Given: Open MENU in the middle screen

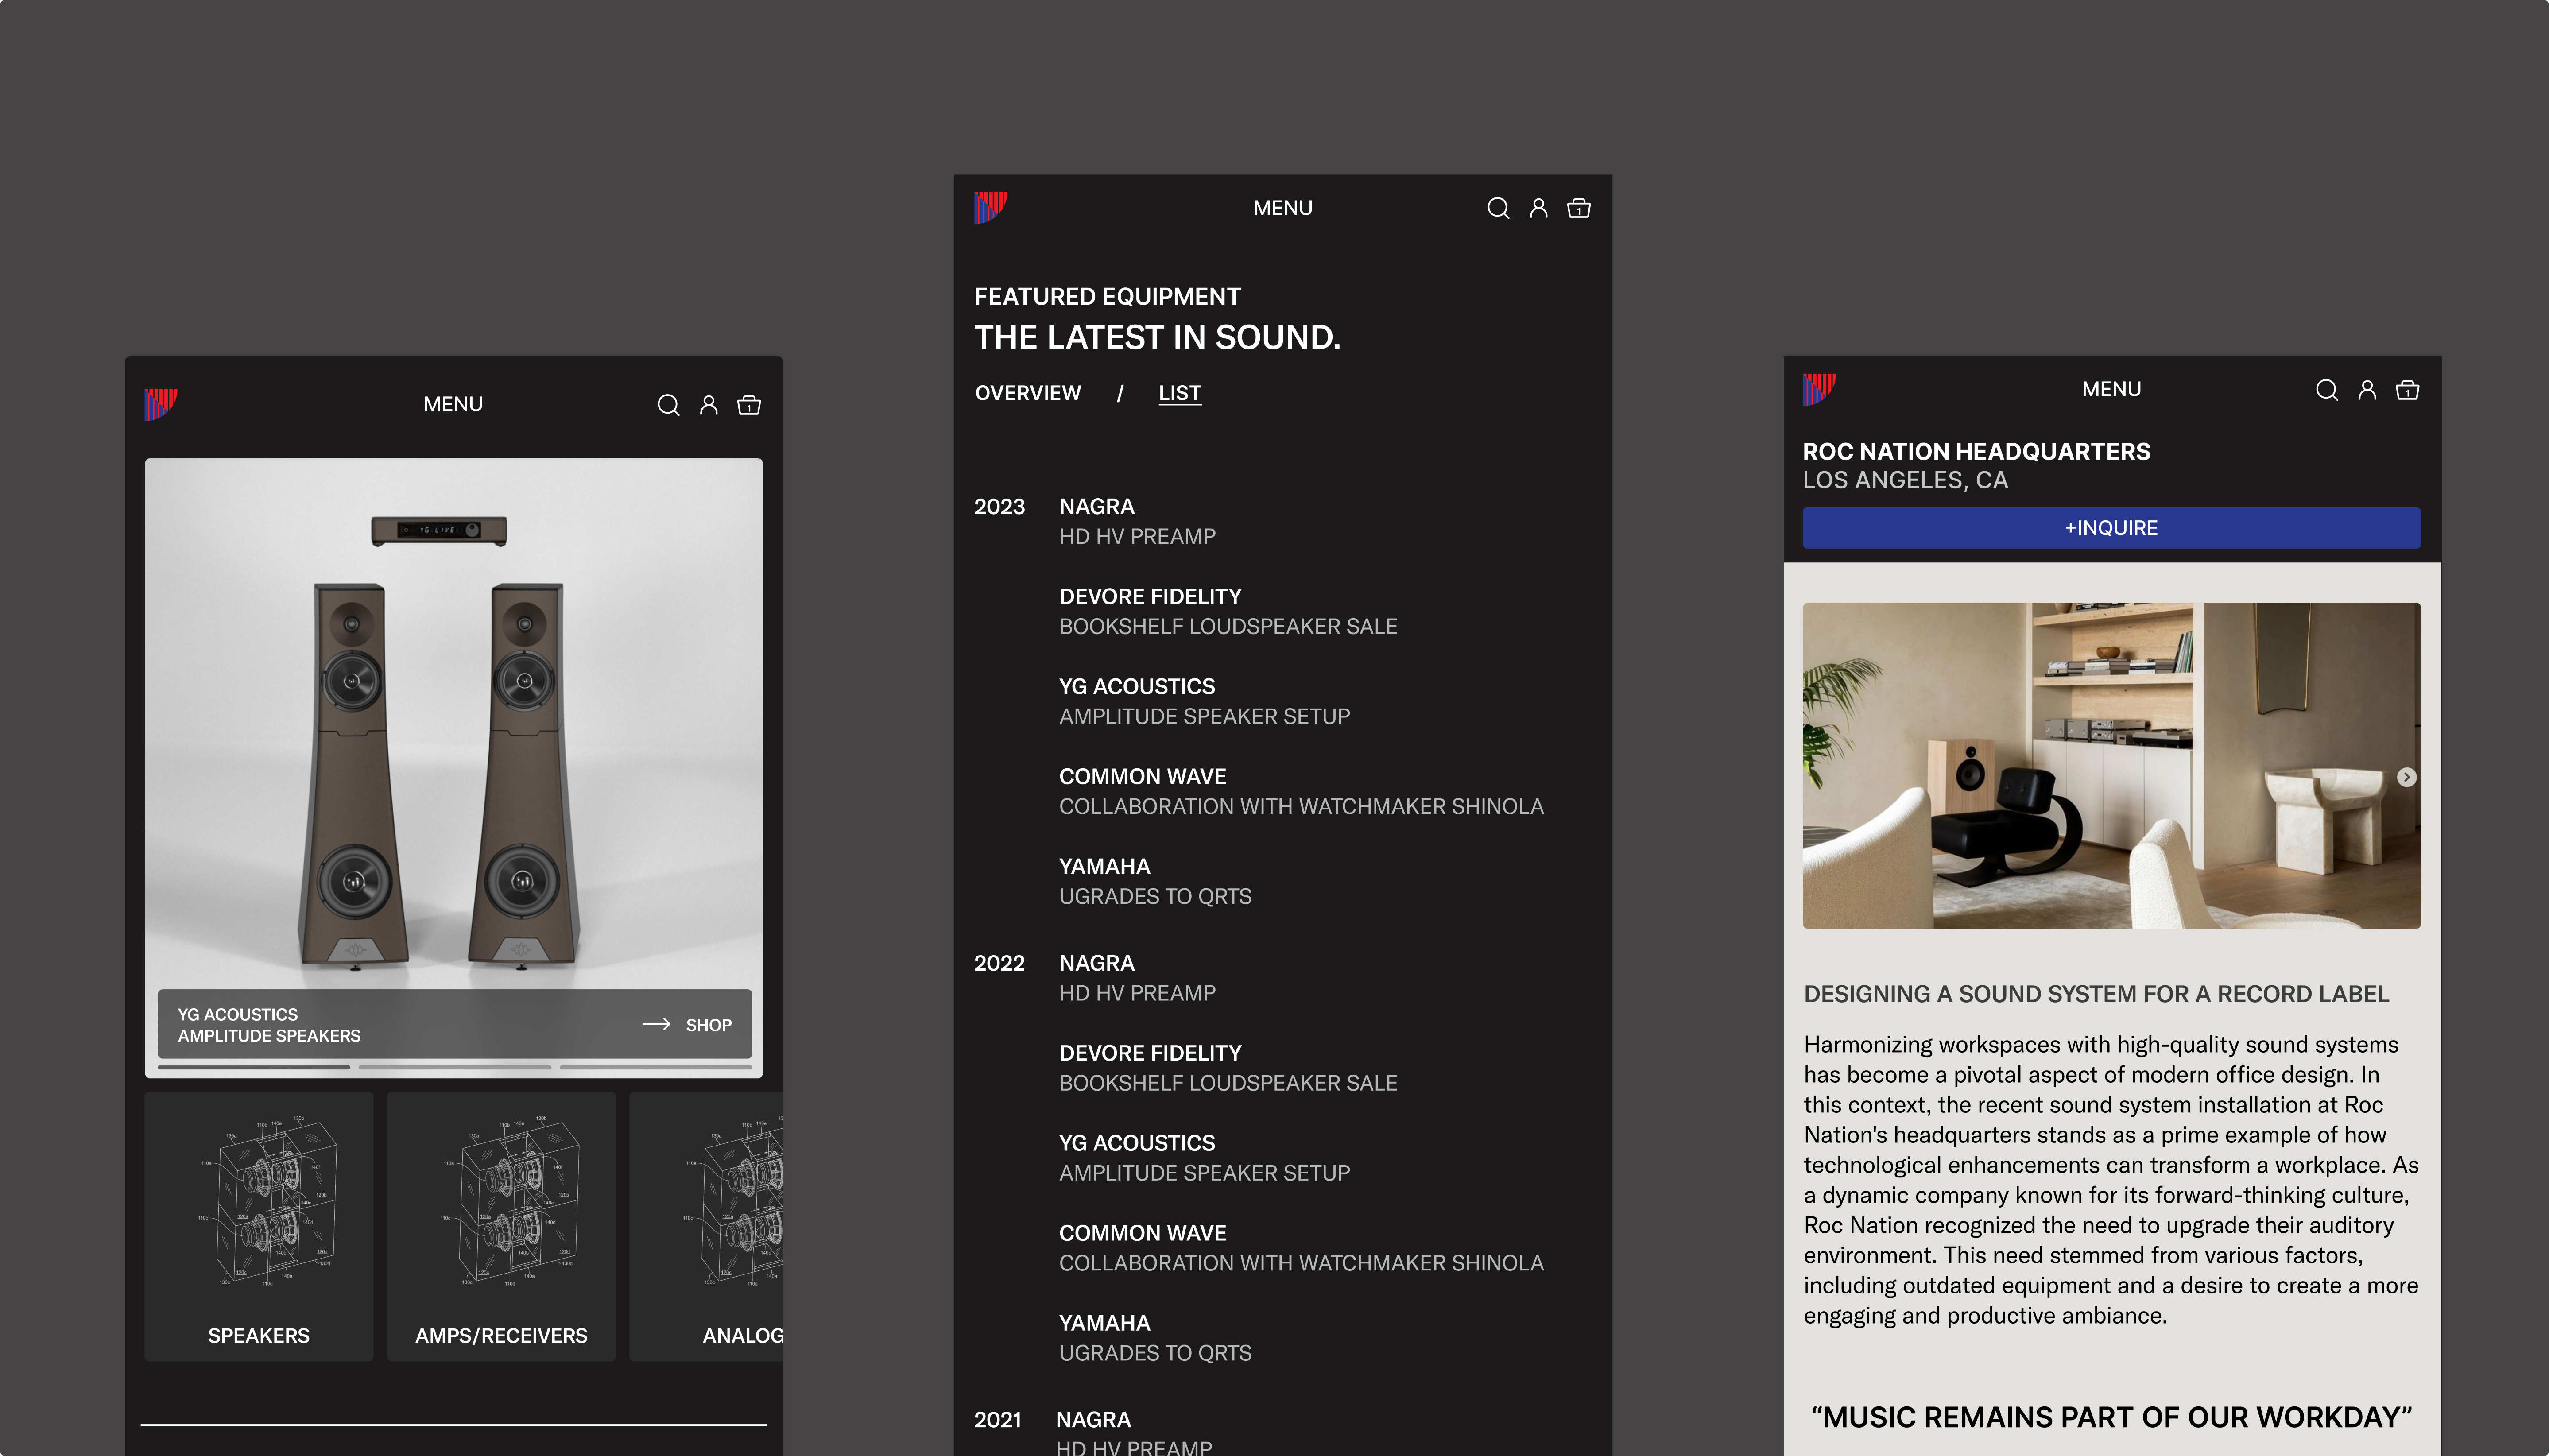Looking at the screenshot, I should 1282,208.
